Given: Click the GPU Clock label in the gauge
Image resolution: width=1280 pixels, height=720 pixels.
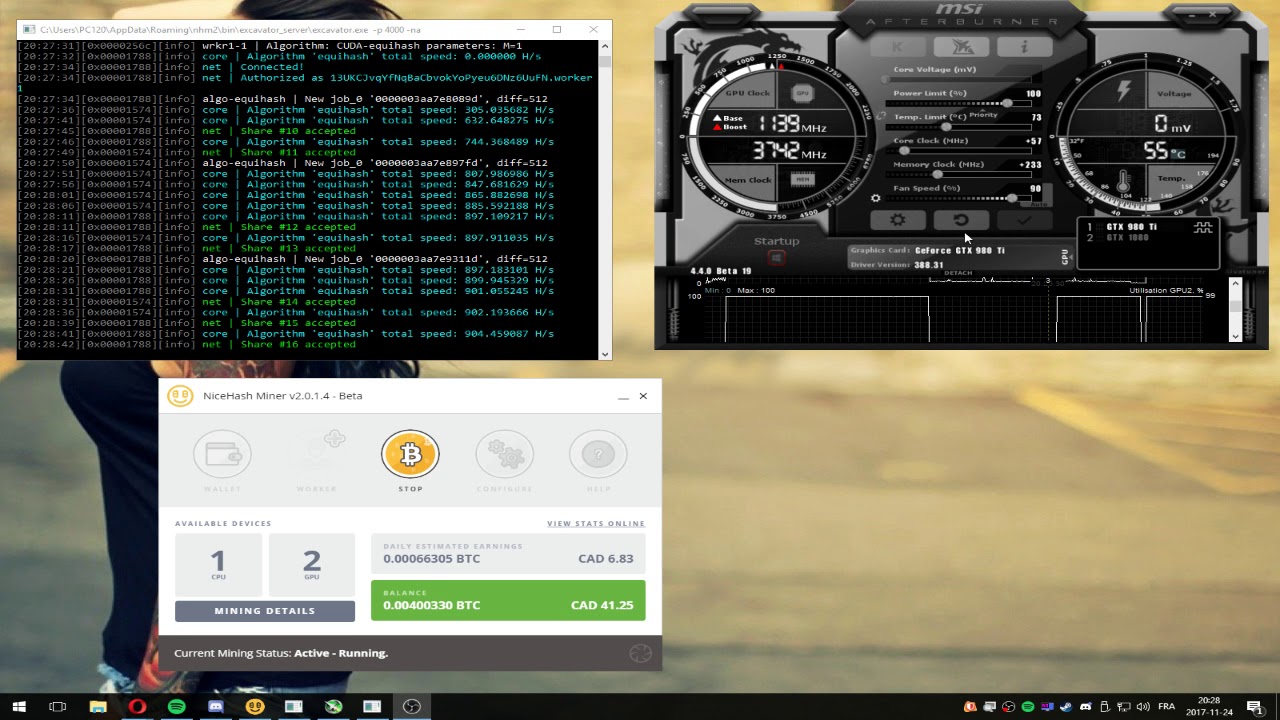Looking at the screenshot, I should tap(747, 93).
